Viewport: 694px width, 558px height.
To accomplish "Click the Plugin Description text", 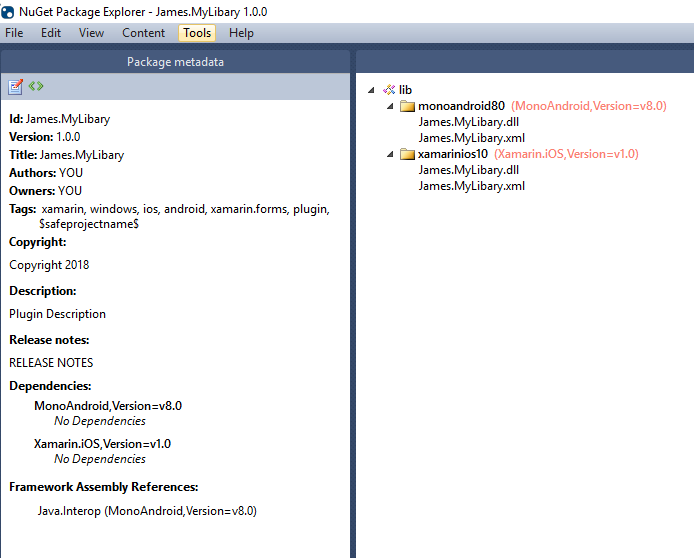I will [x=58, y=314].
